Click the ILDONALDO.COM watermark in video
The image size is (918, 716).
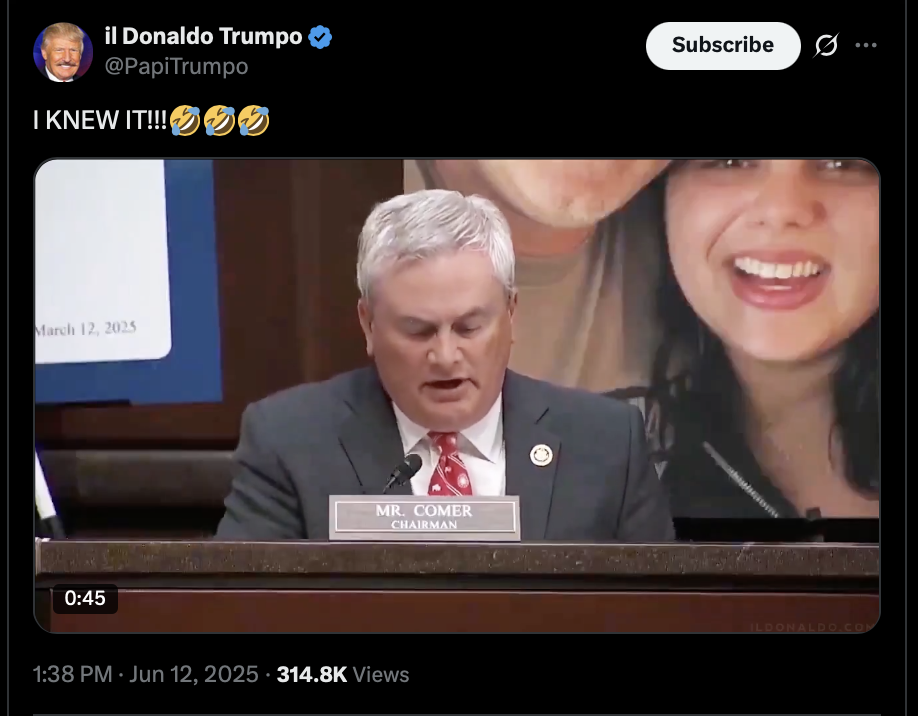[814, 626]
